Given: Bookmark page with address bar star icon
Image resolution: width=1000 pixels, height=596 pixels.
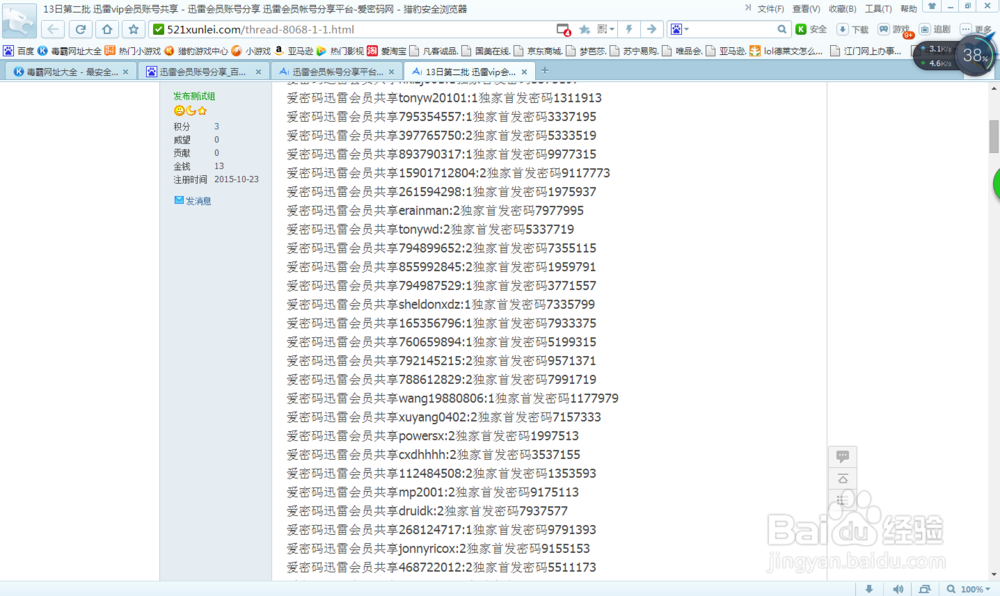Looking at the screenshot, I should tap(584, 29).
